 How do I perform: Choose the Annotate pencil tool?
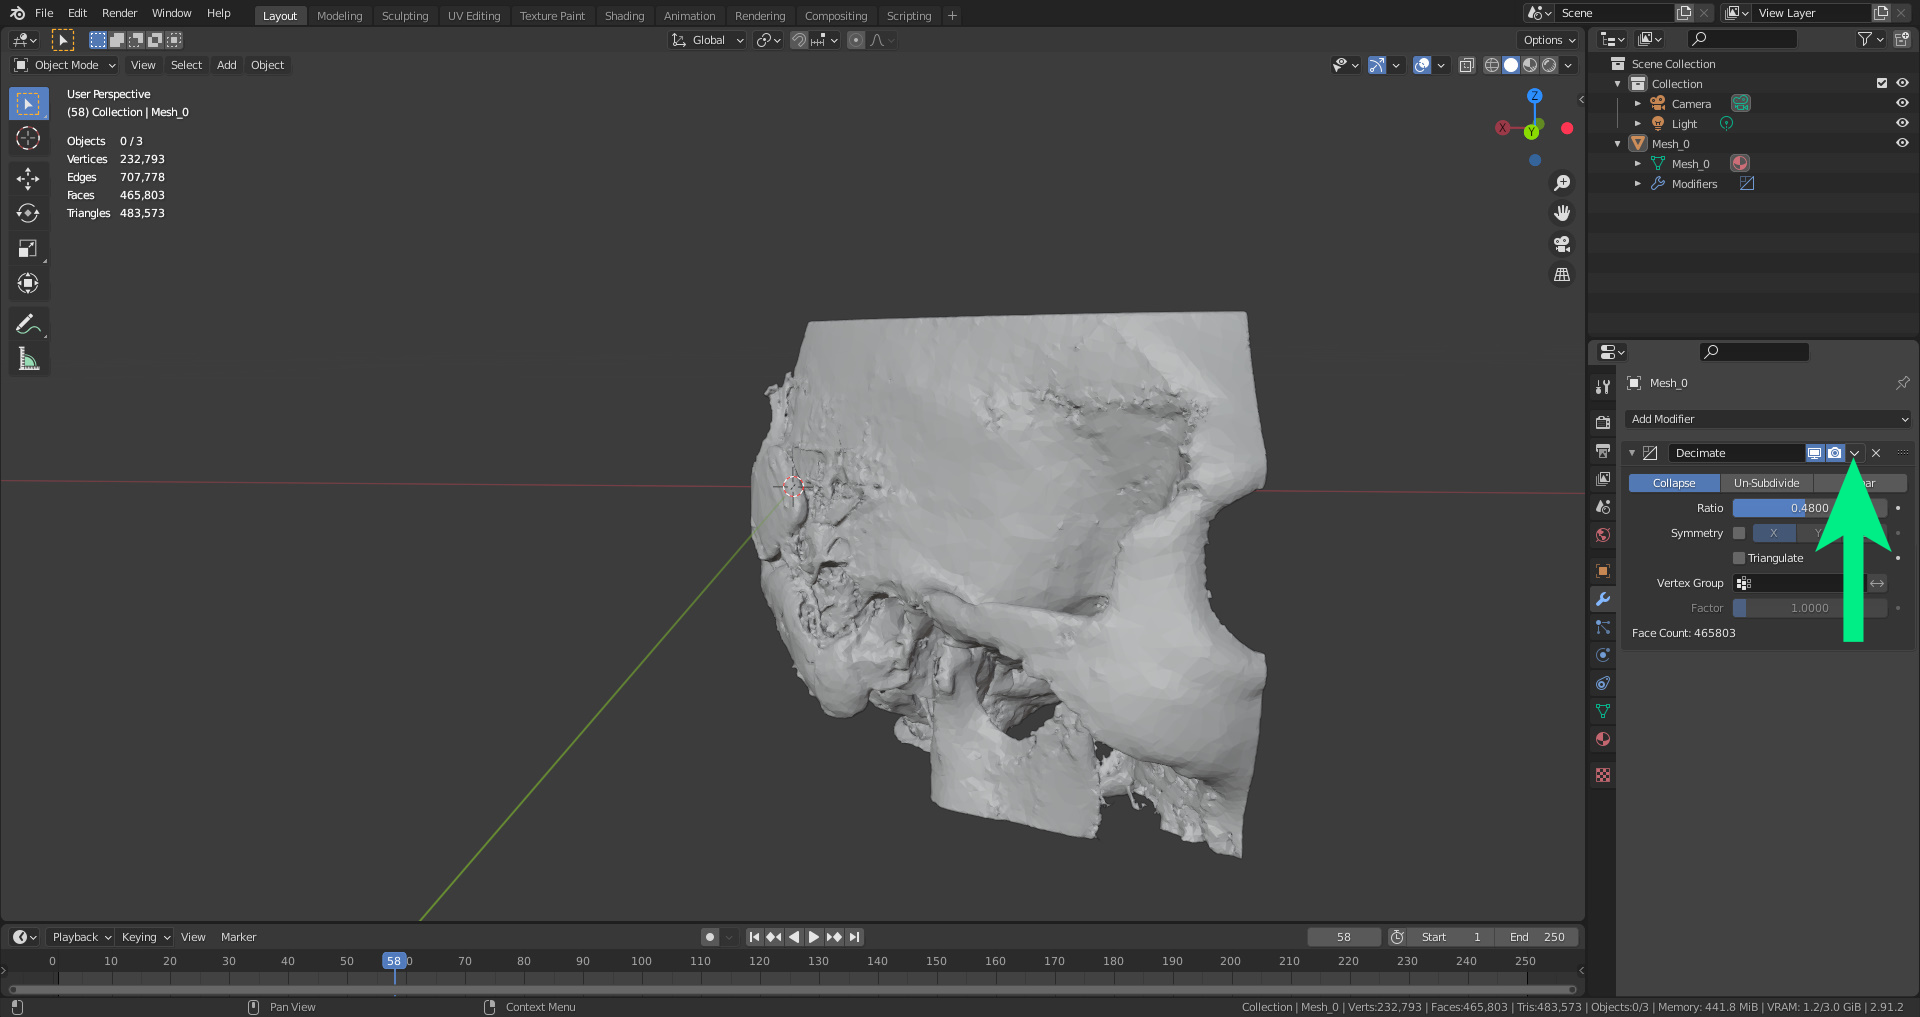[28, 324]
